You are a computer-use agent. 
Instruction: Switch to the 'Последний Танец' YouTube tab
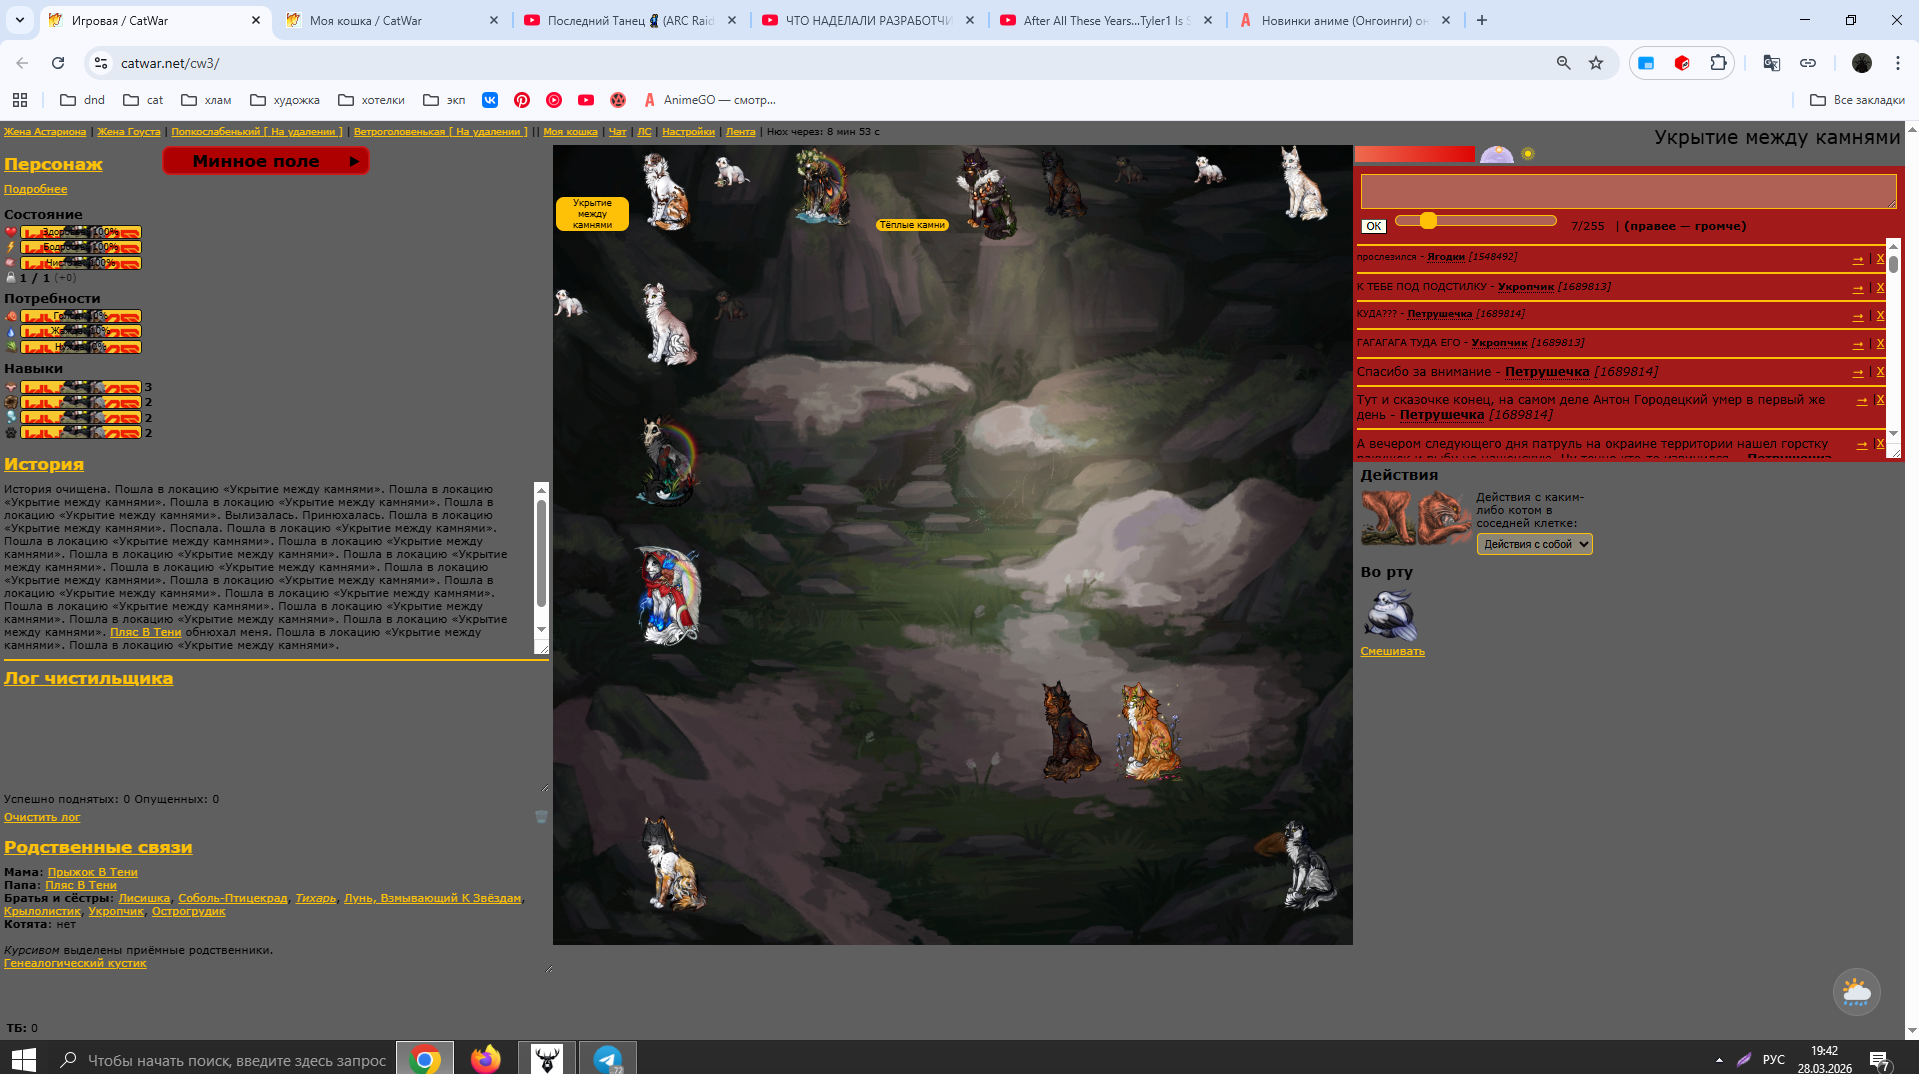(x=630, y=20)
